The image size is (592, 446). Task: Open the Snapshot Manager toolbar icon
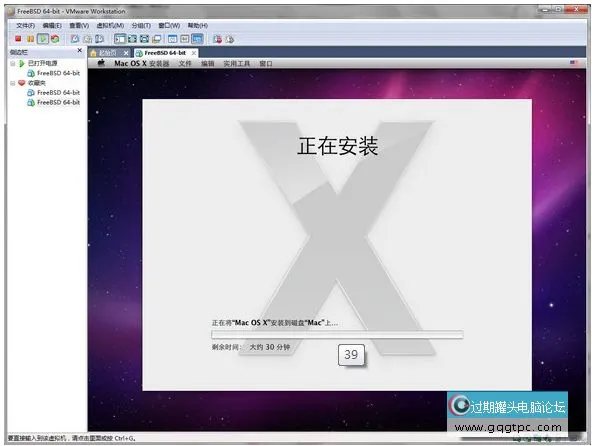click(x=99, y=39)
